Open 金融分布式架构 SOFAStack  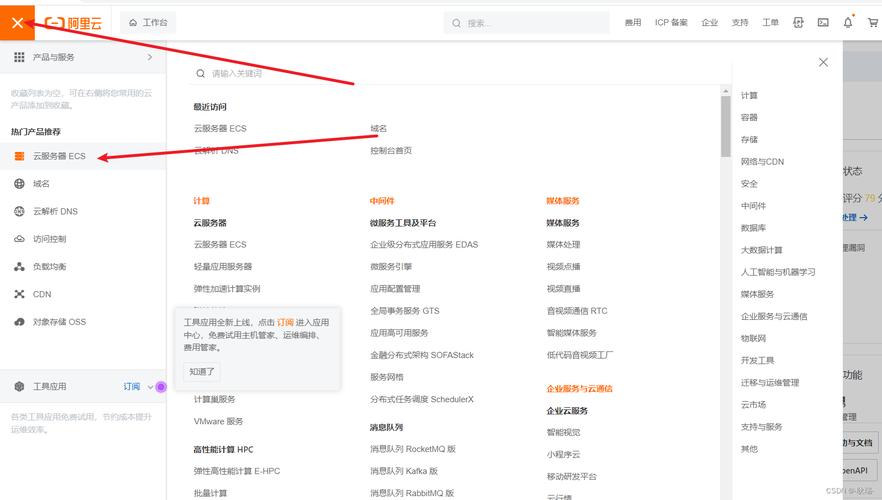click(422, 355)
